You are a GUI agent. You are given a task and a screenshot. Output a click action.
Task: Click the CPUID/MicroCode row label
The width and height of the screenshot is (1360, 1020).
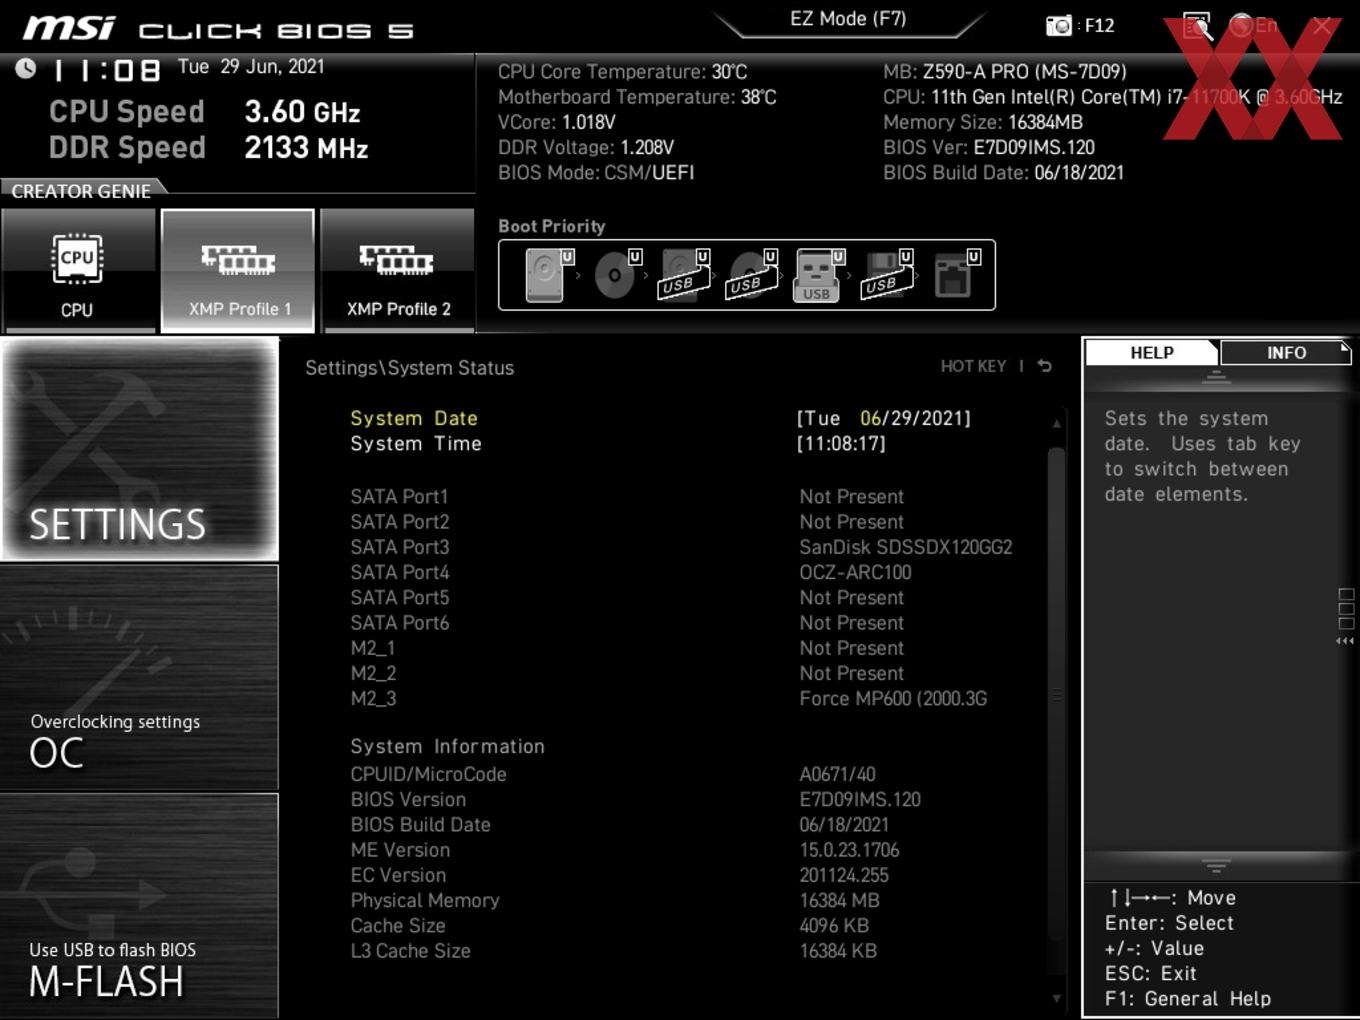[x=428, y=774]
